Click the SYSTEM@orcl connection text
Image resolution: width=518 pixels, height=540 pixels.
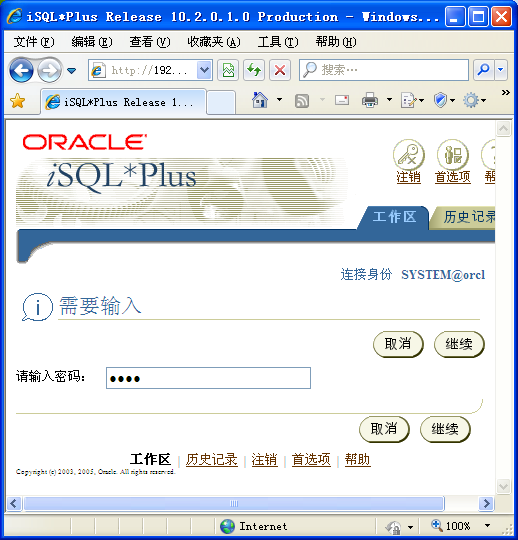tap(443, 274)
